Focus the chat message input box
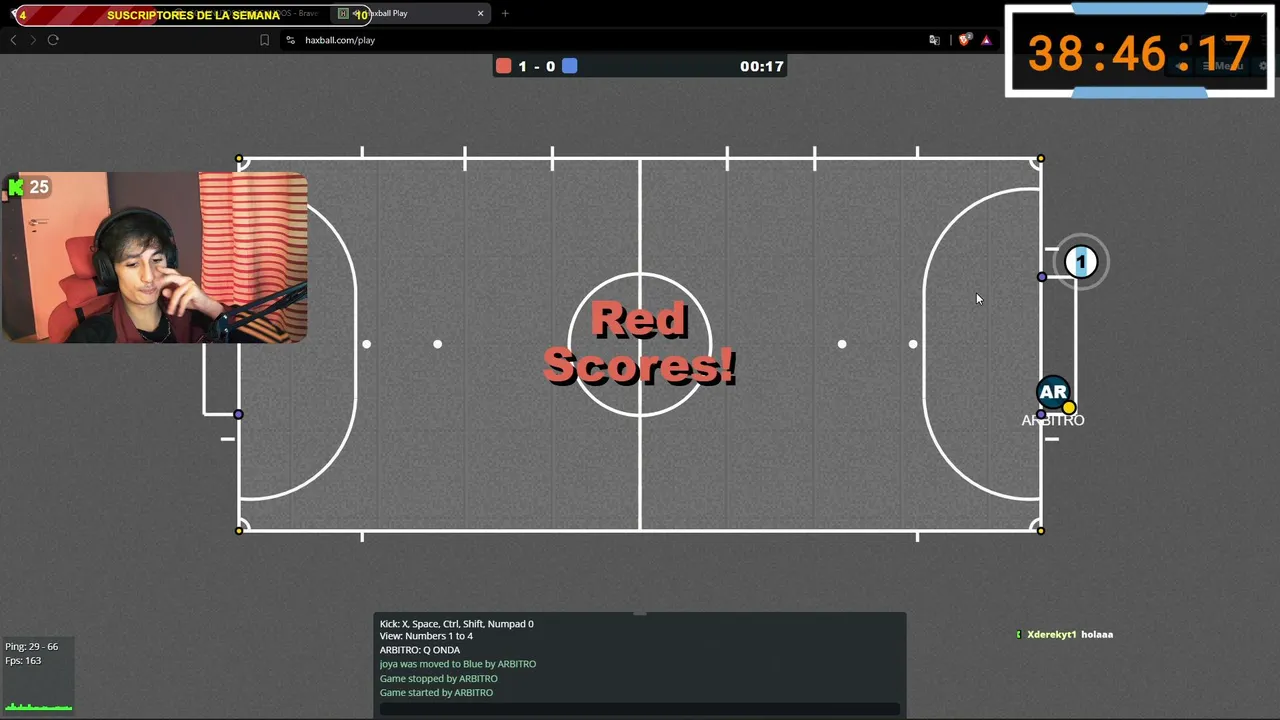This screenshot has height=720, width=1280. [x=640, y=709]
